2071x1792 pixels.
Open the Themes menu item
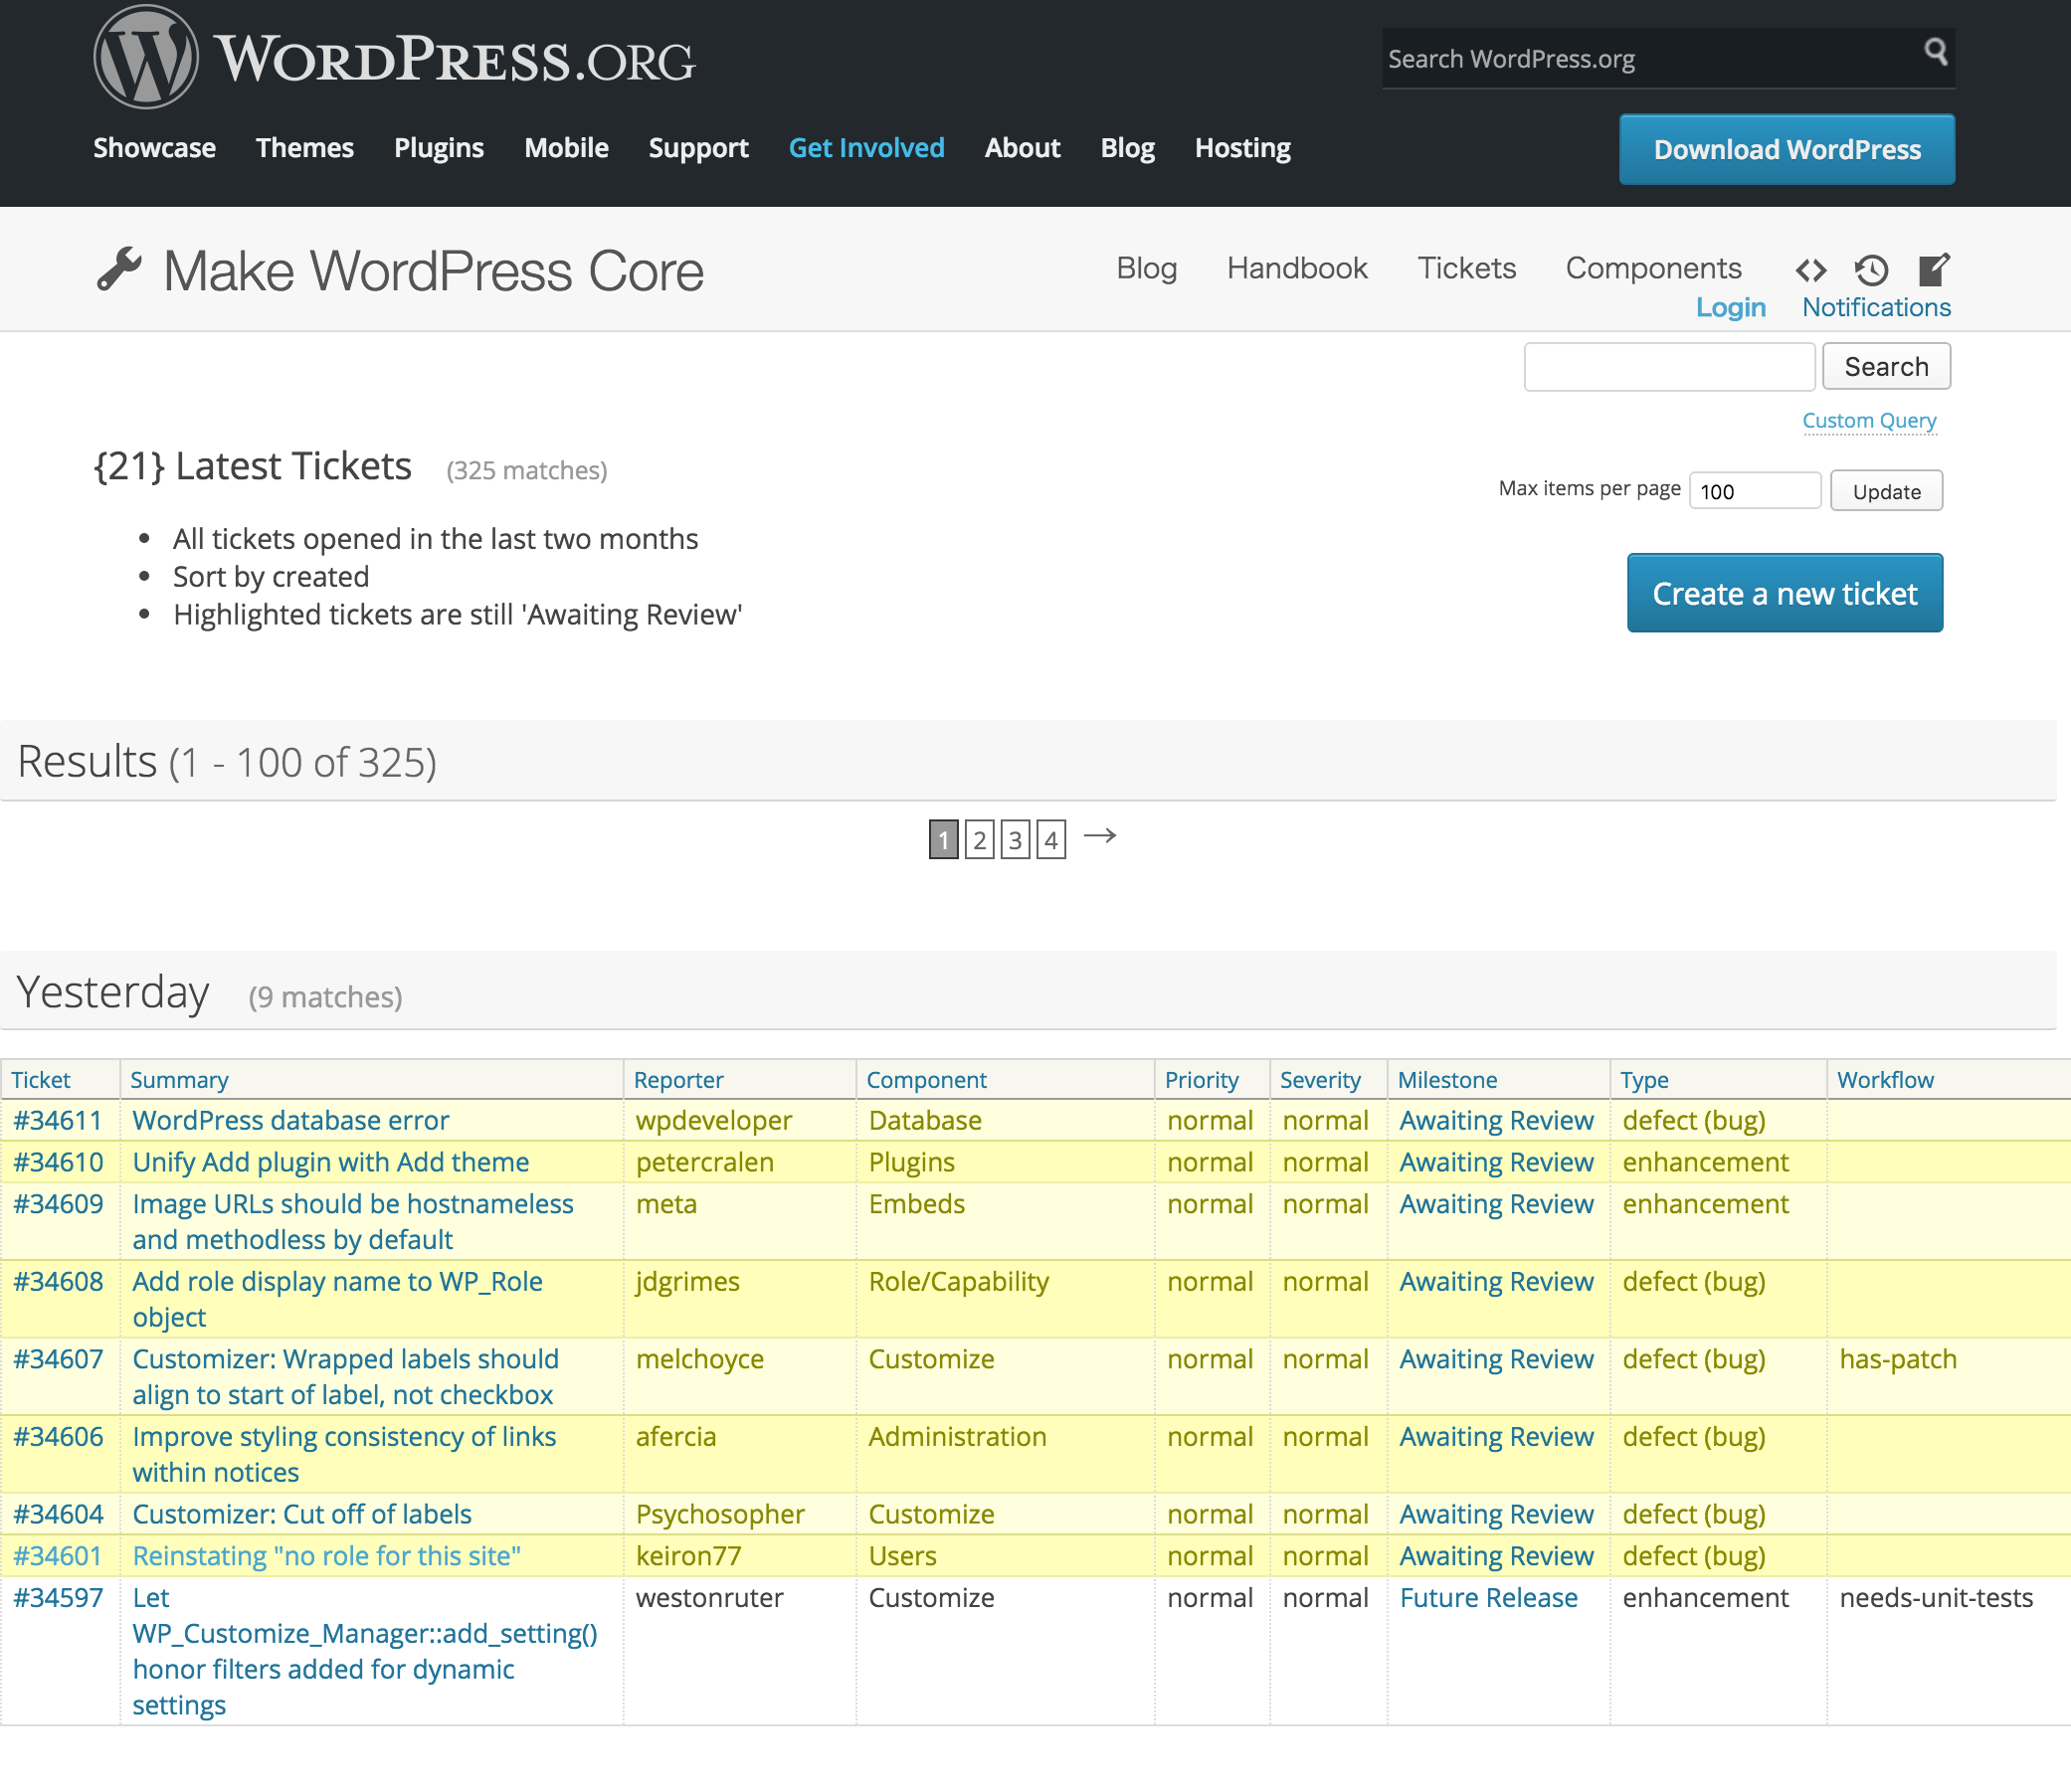point(305,148)
